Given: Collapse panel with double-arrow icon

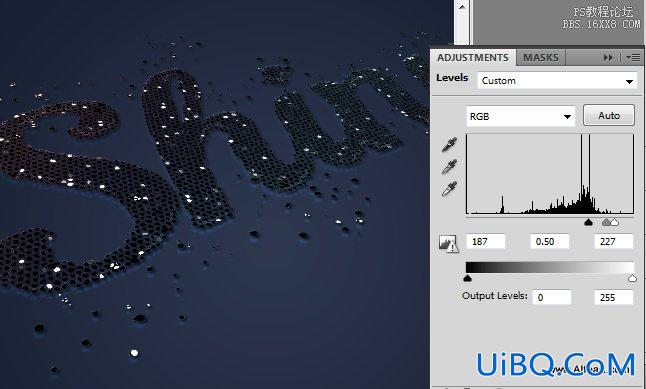Looking at the screenshot, I should point(608,58).
